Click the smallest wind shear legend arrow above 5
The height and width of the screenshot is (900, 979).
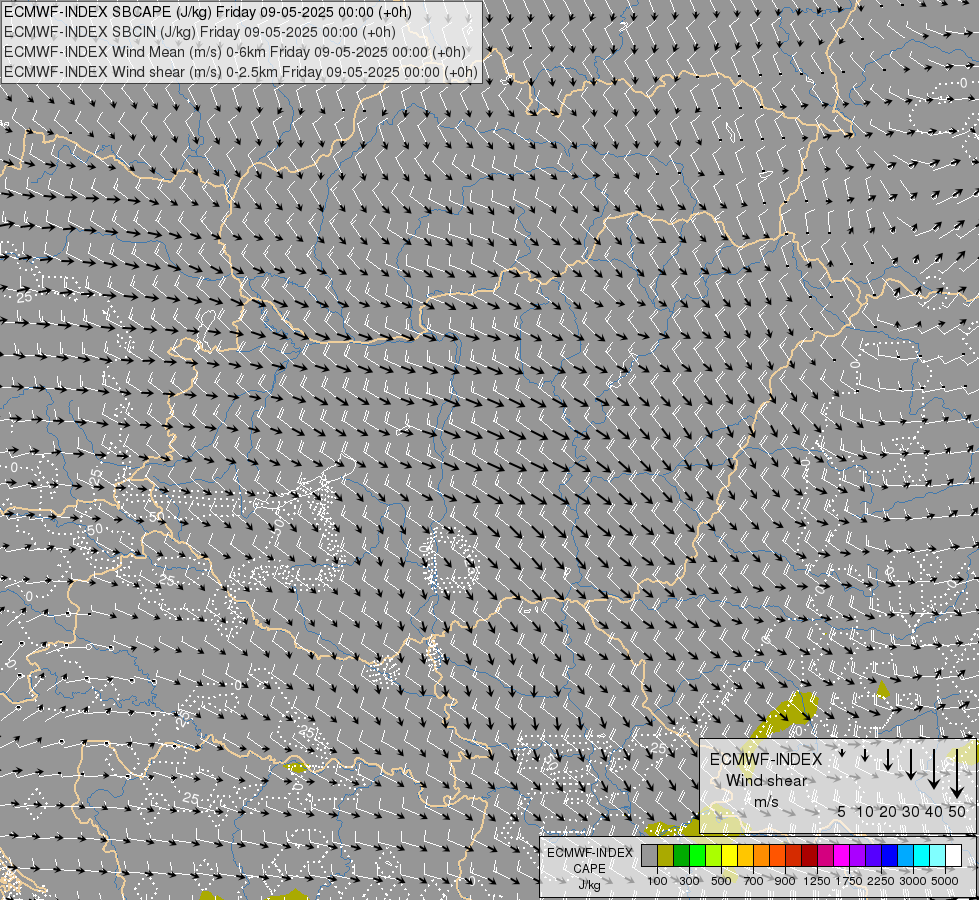coord(842,753)
